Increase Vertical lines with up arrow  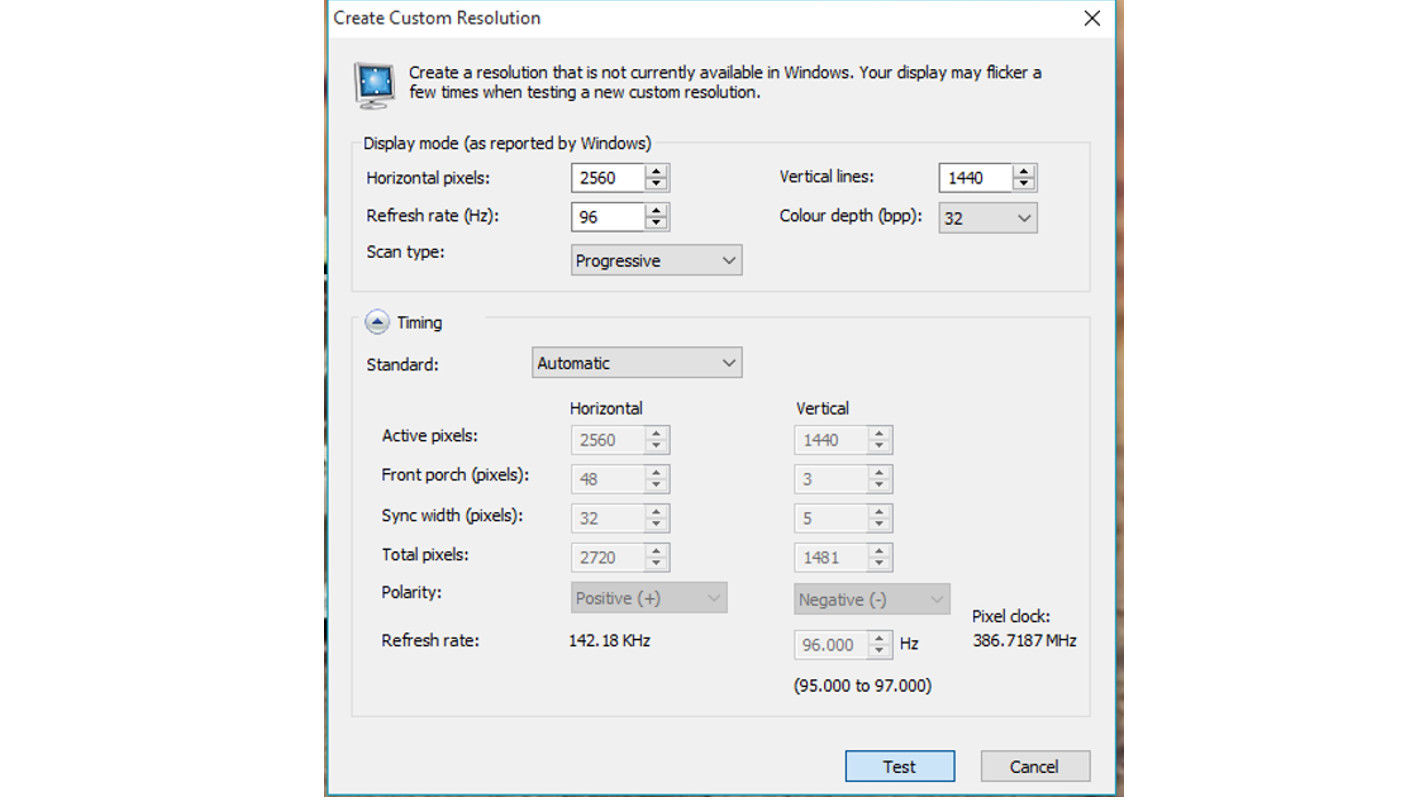click(x=1023, y=172)
